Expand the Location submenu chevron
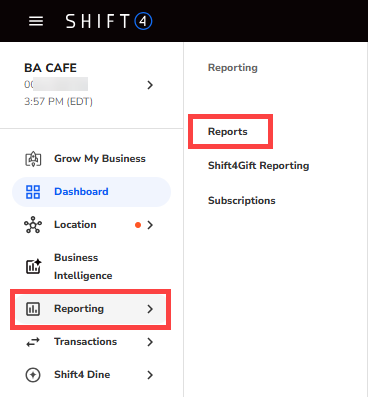 [x=150, y=225]
